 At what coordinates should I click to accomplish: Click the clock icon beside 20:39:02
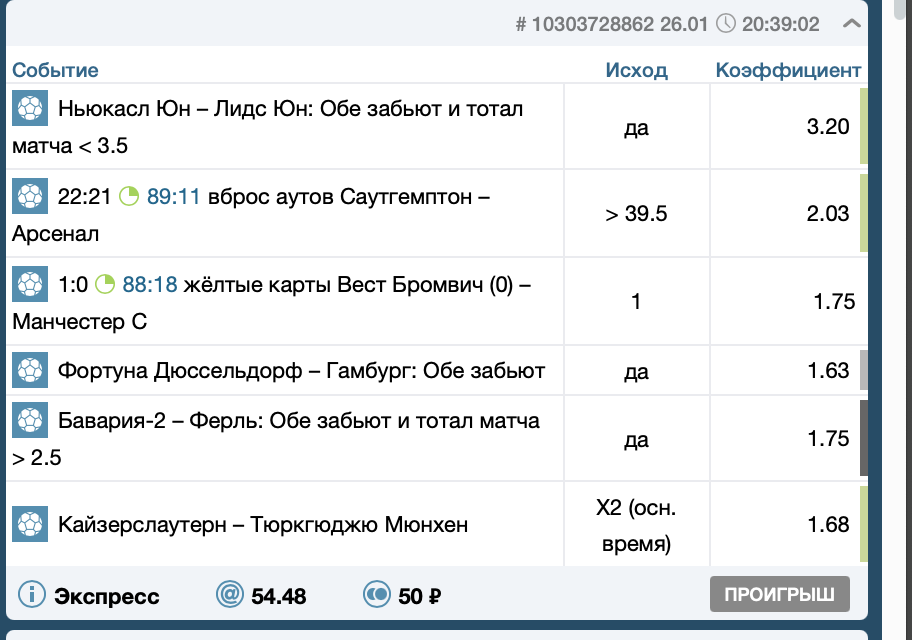pyautogui.click(x=725, y=24)
